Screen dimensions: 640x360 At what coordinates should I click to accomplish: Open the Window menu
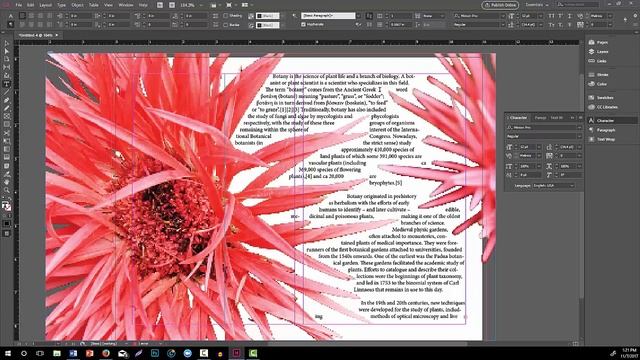point(126,5)
